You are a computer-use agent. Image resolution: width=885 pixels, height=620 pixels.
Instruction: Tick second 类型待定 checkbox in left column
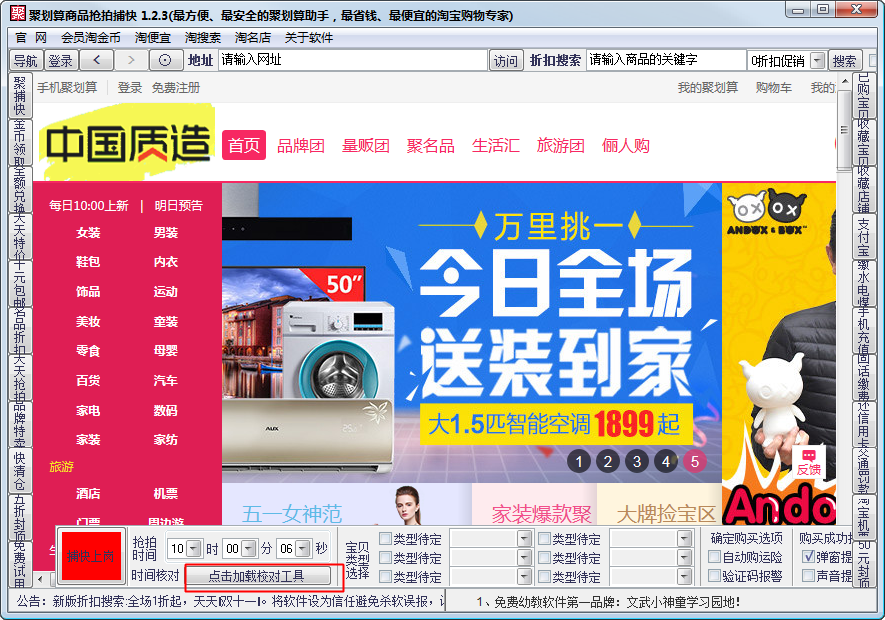[x=385, y=557]
